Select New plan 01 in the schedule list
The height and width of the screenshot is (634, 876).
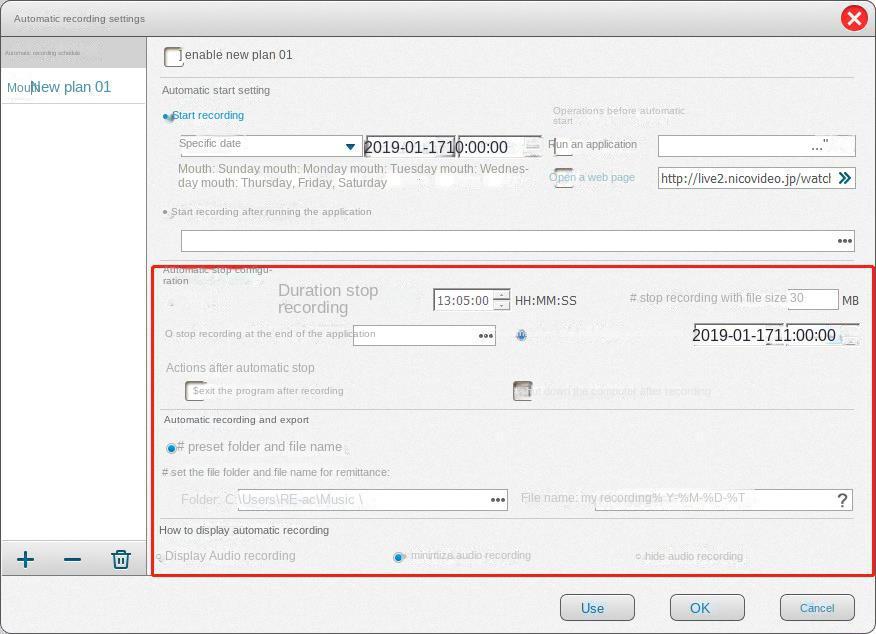[70, 87]
